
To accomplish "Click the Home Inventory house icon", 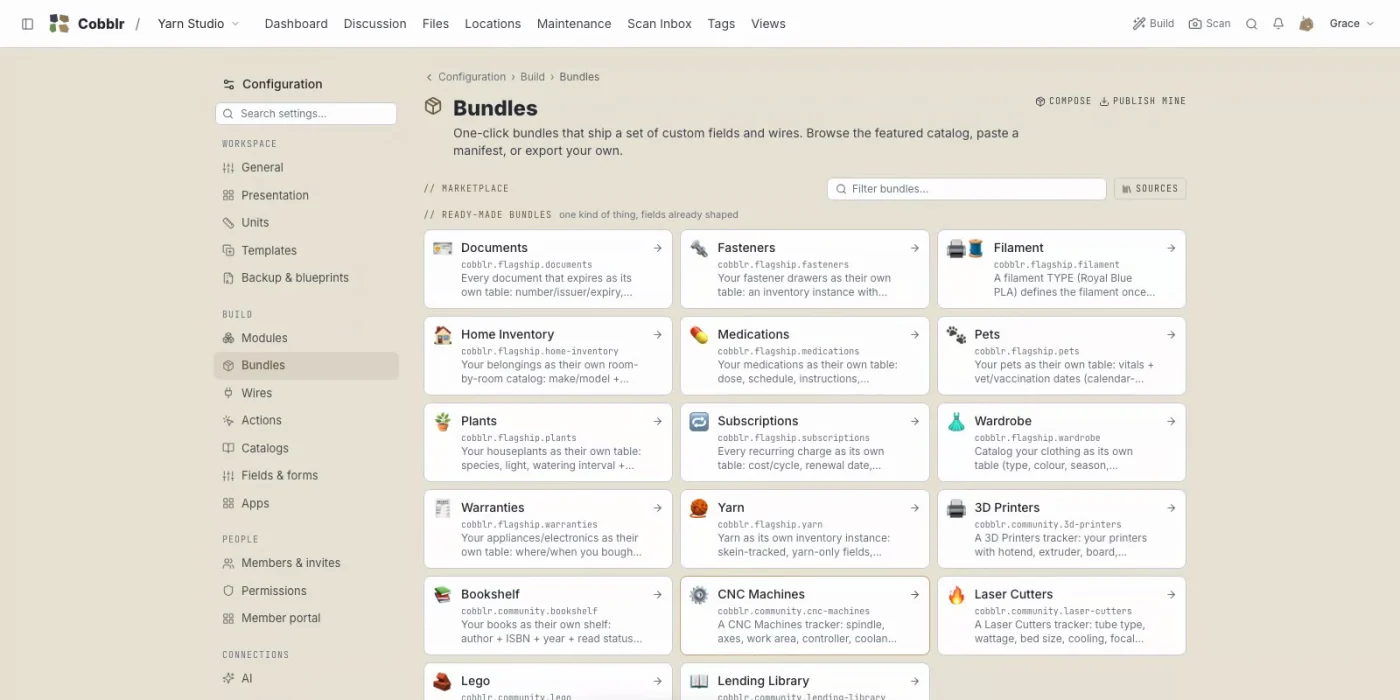I will click(x=443, y=335).
